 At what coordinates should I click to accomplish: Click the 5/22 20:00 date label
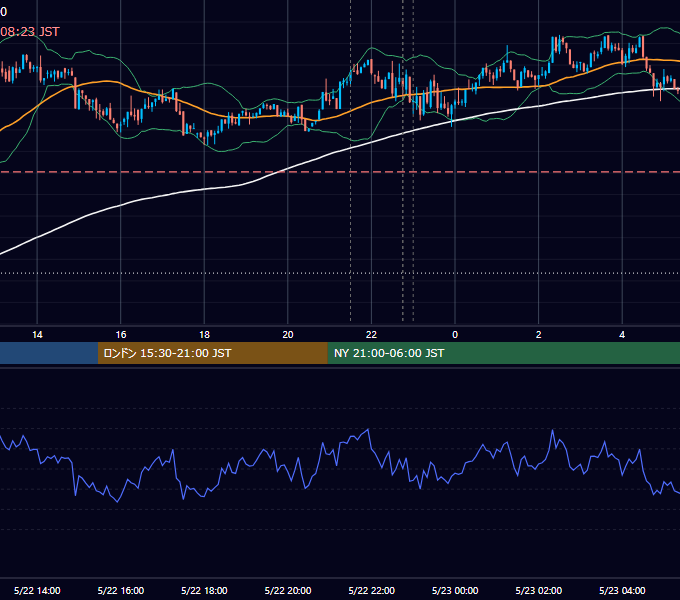[288, 590]
